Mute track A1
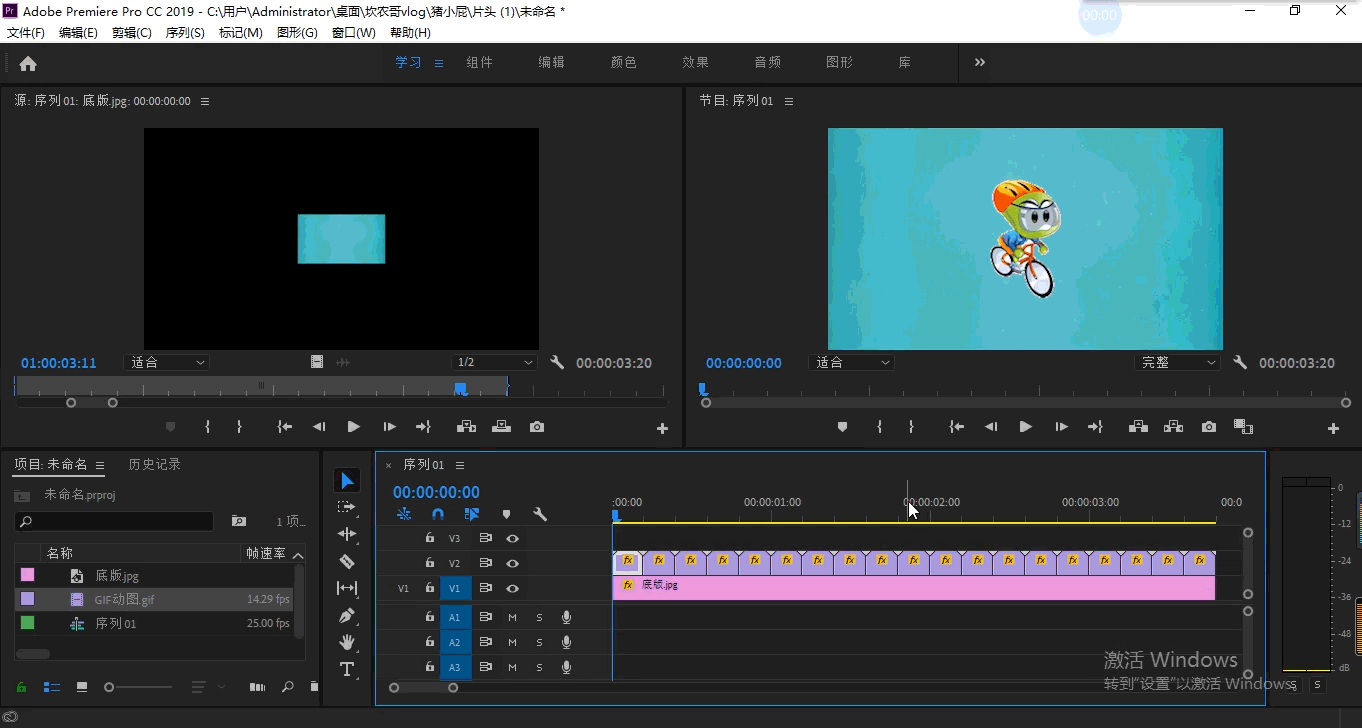The image size is (1362, 728). point(512,617)
